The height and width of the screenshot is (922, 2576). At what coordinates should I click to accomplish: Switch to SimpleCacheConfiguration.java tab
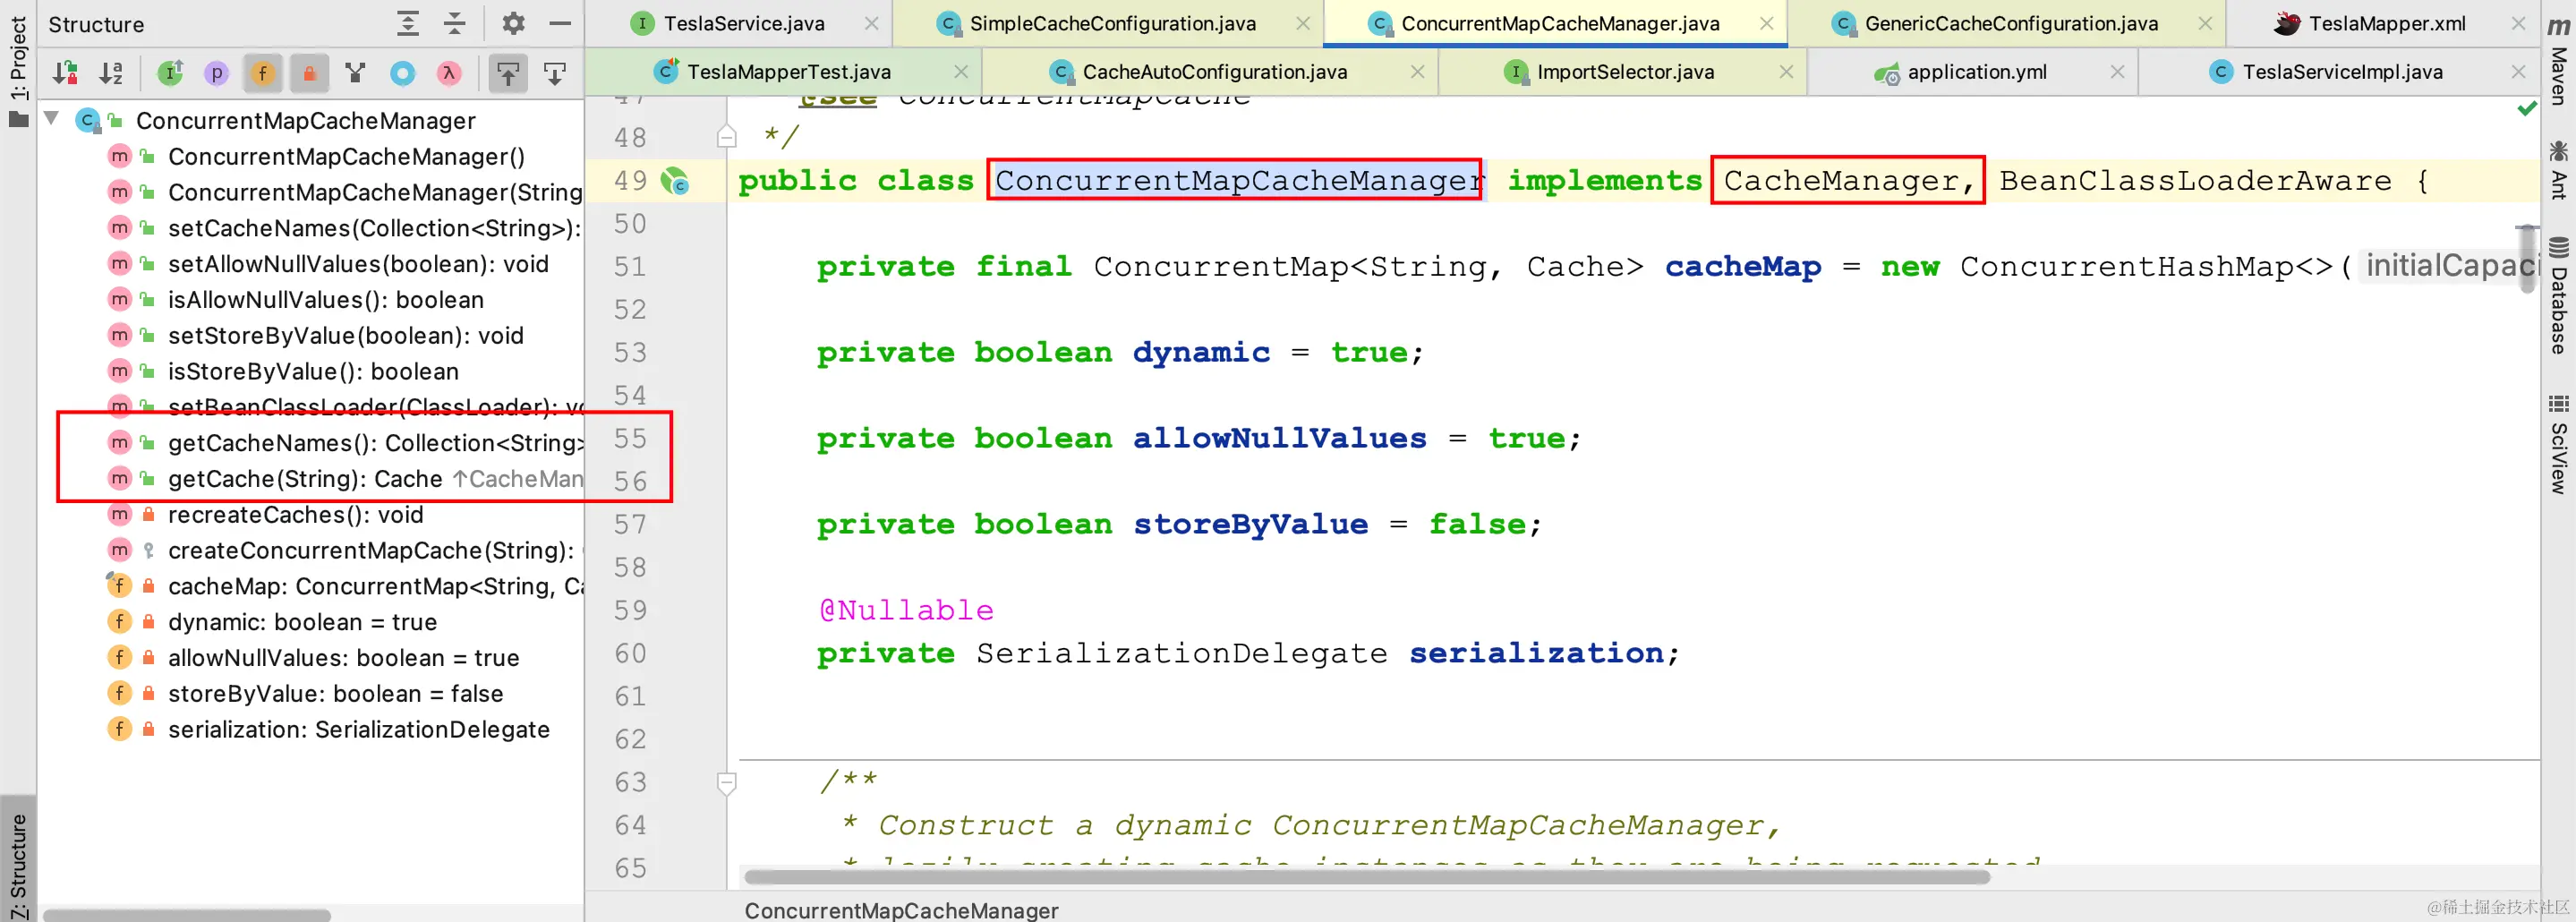tap(1112, 23)
